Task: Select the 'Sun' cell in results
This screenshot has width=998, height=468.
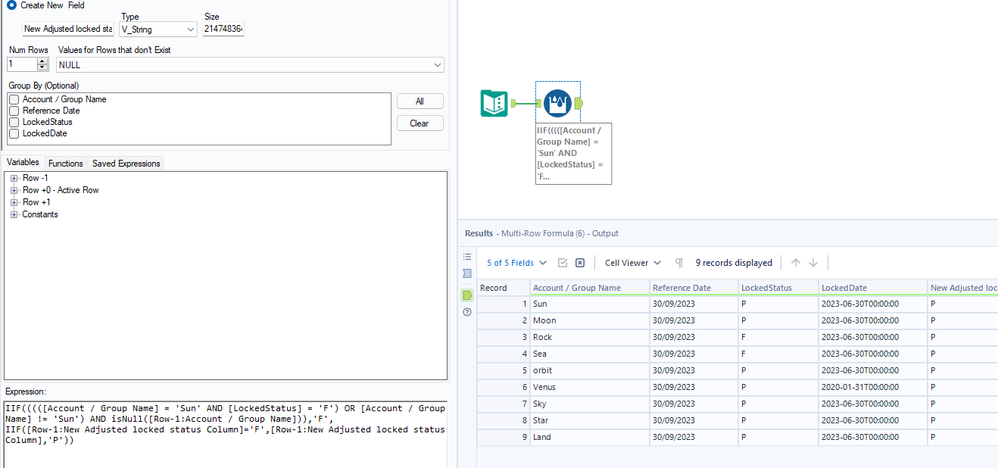Action: coord(589,304)
